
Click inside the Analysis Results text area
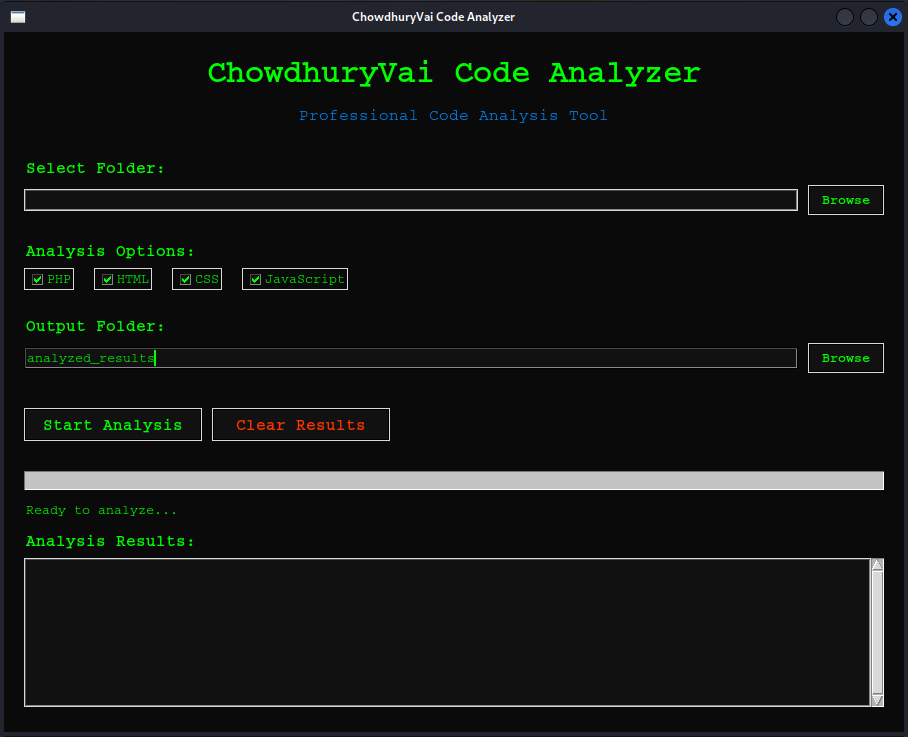click(447, 632)
